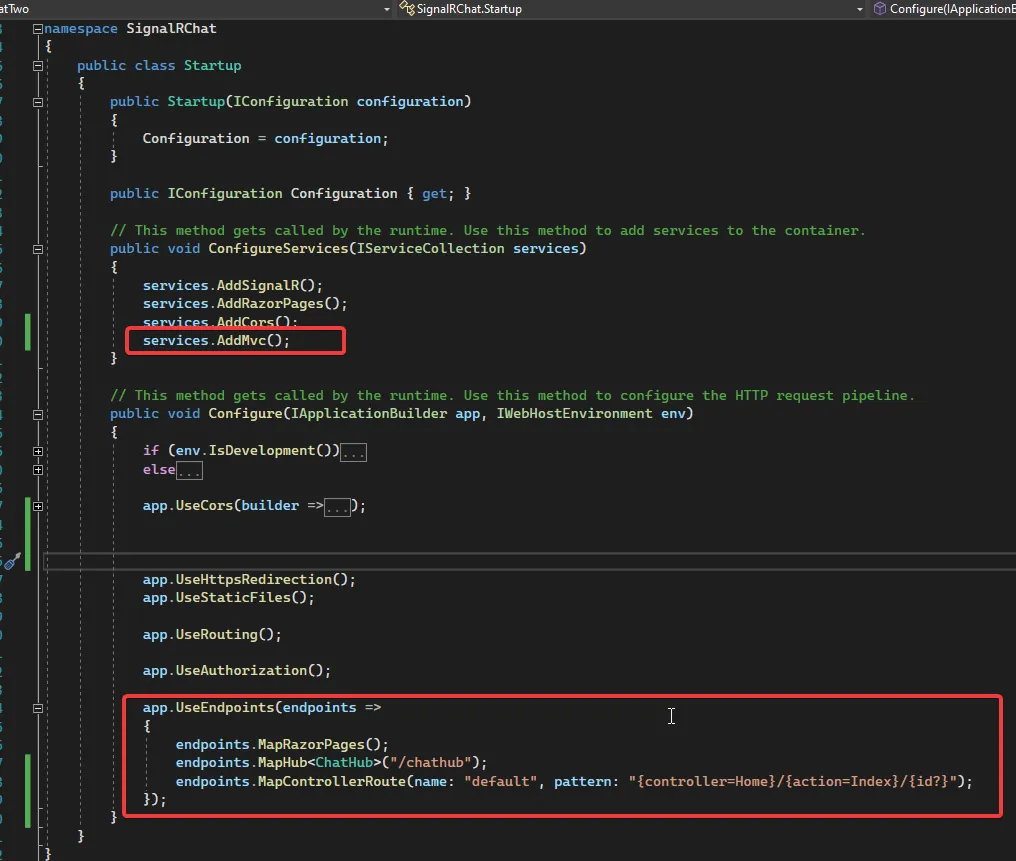Click the "/chathub" string literal
The height and width of the screenshot is (861, 1016).
(x=431, y=763)
